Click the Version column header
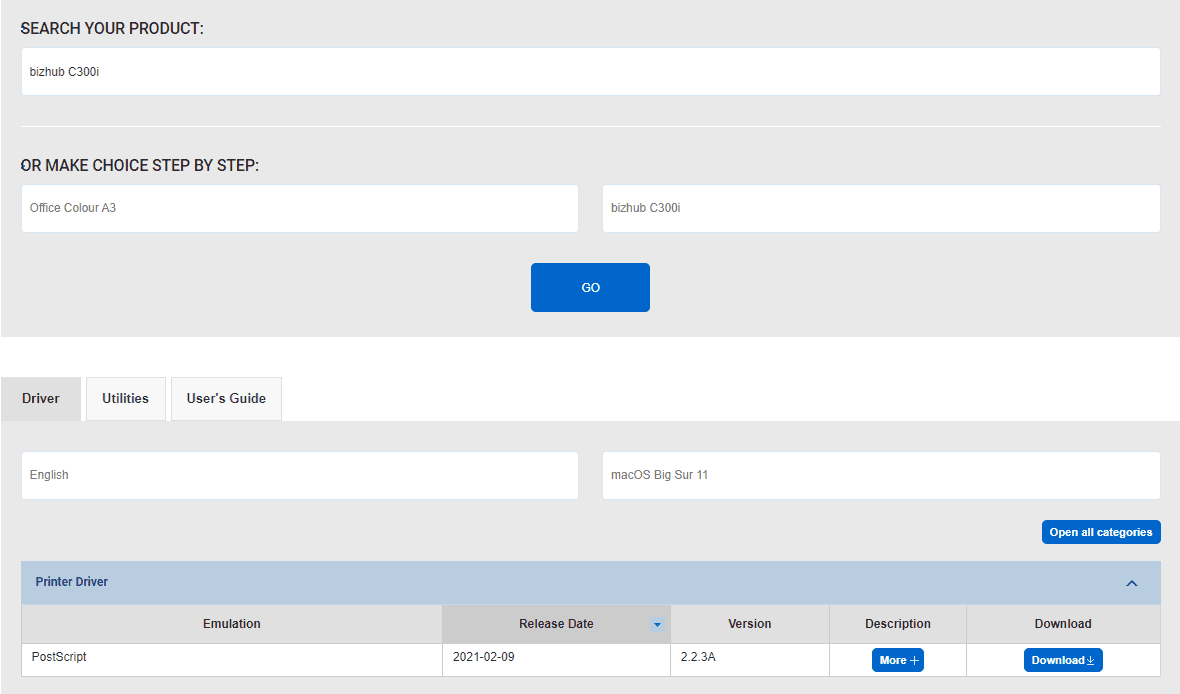 coord(750,624)
